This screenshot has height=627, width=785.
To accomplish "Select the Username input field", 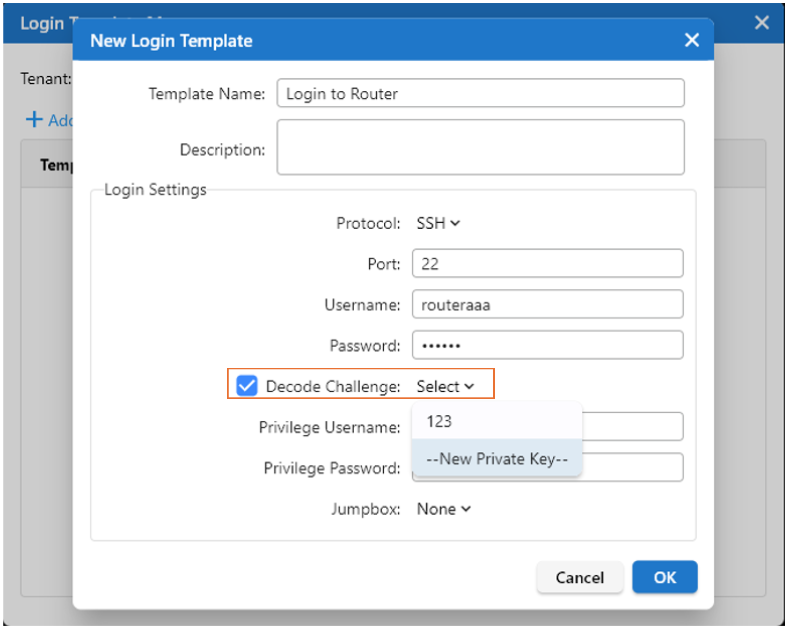I will 546,305.
